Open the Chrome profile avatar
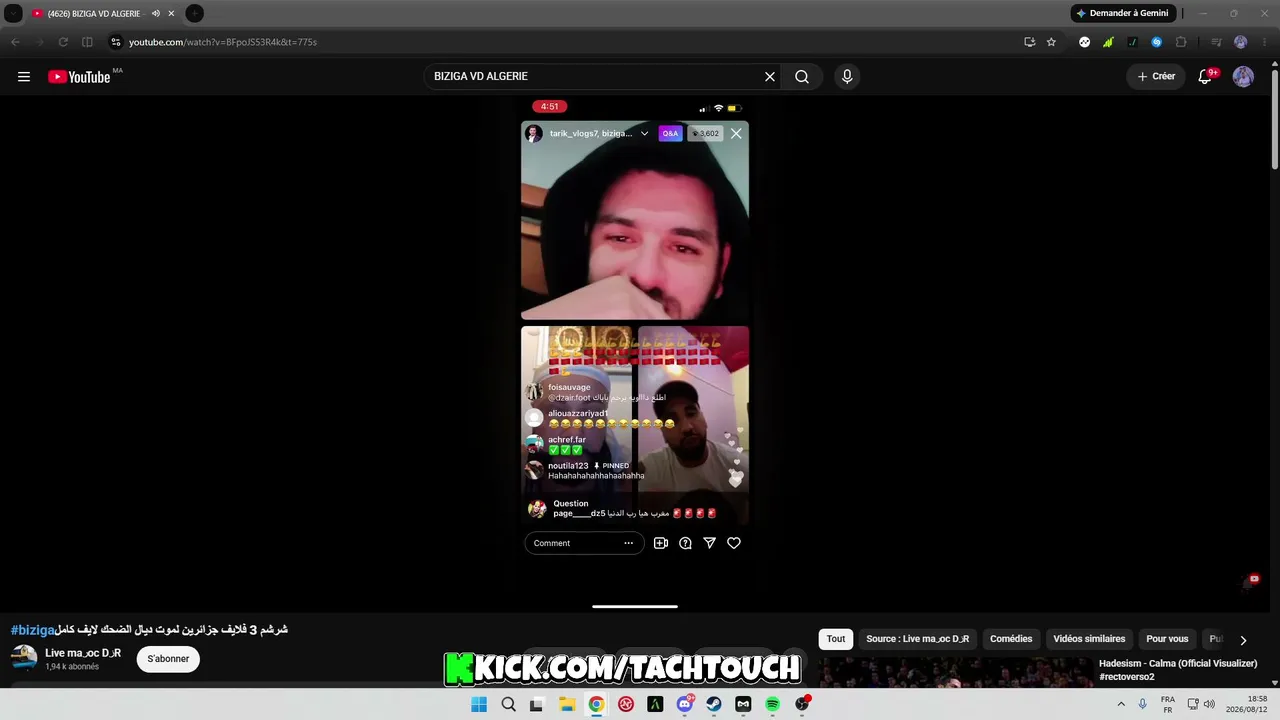This screenshot has width=1280, height=720. (x=1241, y=42)
